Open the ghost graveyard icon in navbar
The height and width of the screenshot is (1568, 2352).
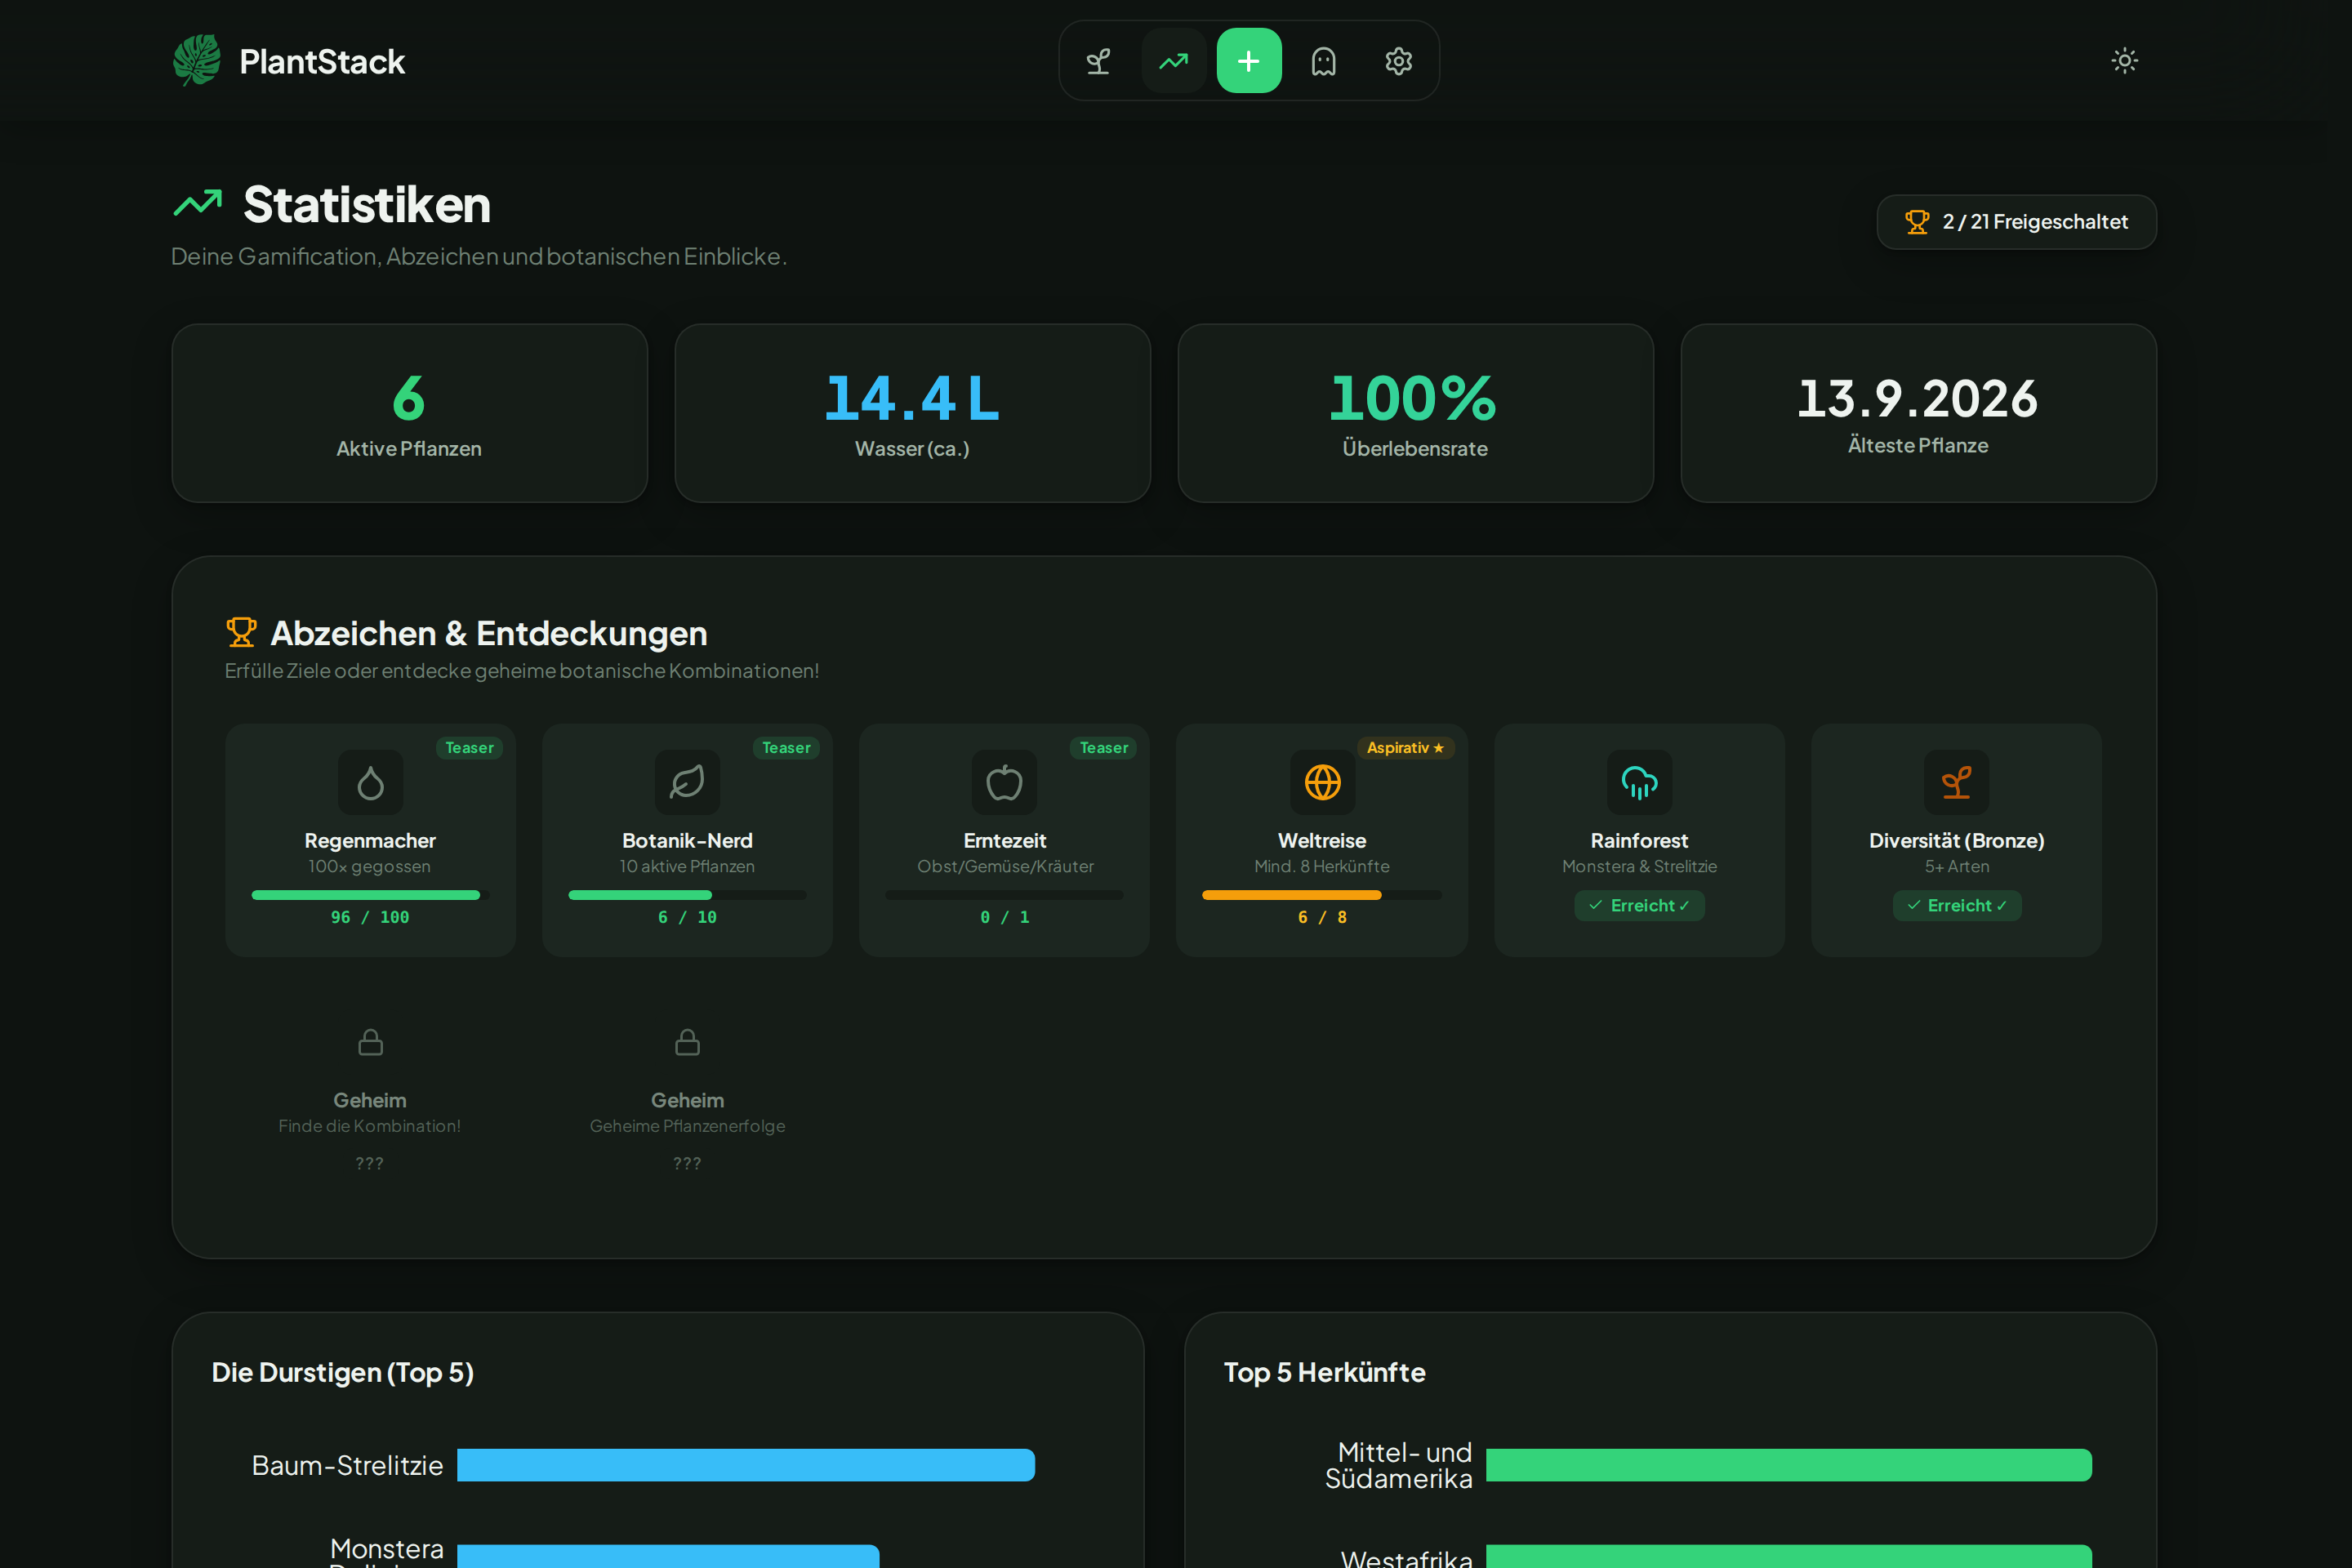point(1323,61)
